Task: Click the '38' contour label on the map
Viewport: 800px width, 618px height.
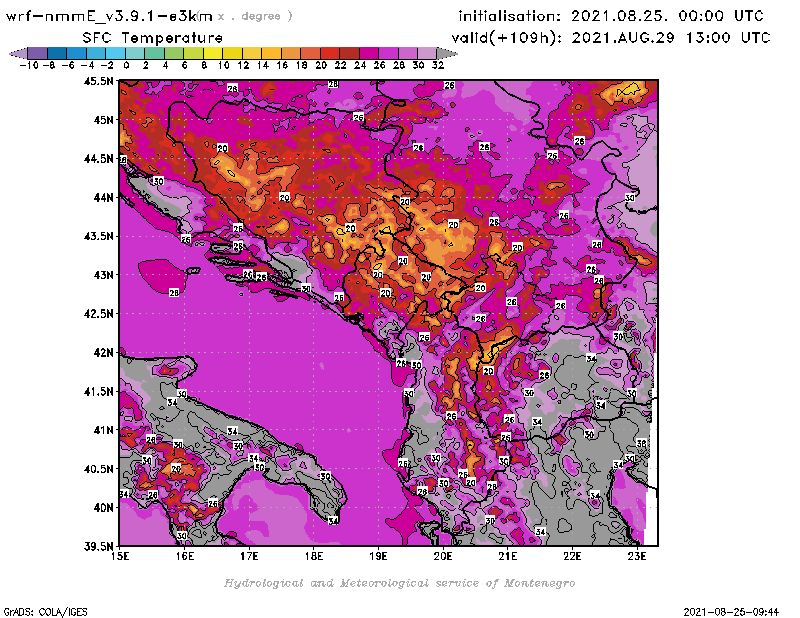Action: pyautogui.click(x=641, y=443)
